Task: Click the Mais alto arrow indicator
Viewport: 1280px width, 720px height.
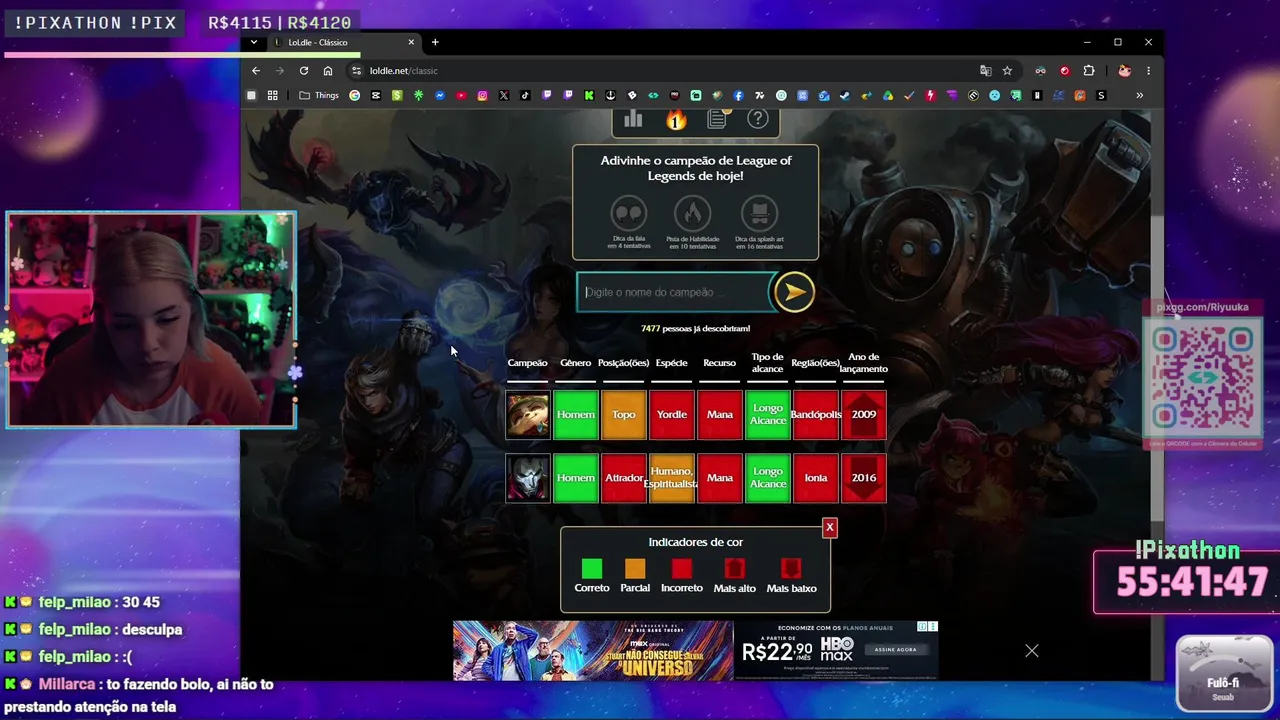Action: (735, 569)
